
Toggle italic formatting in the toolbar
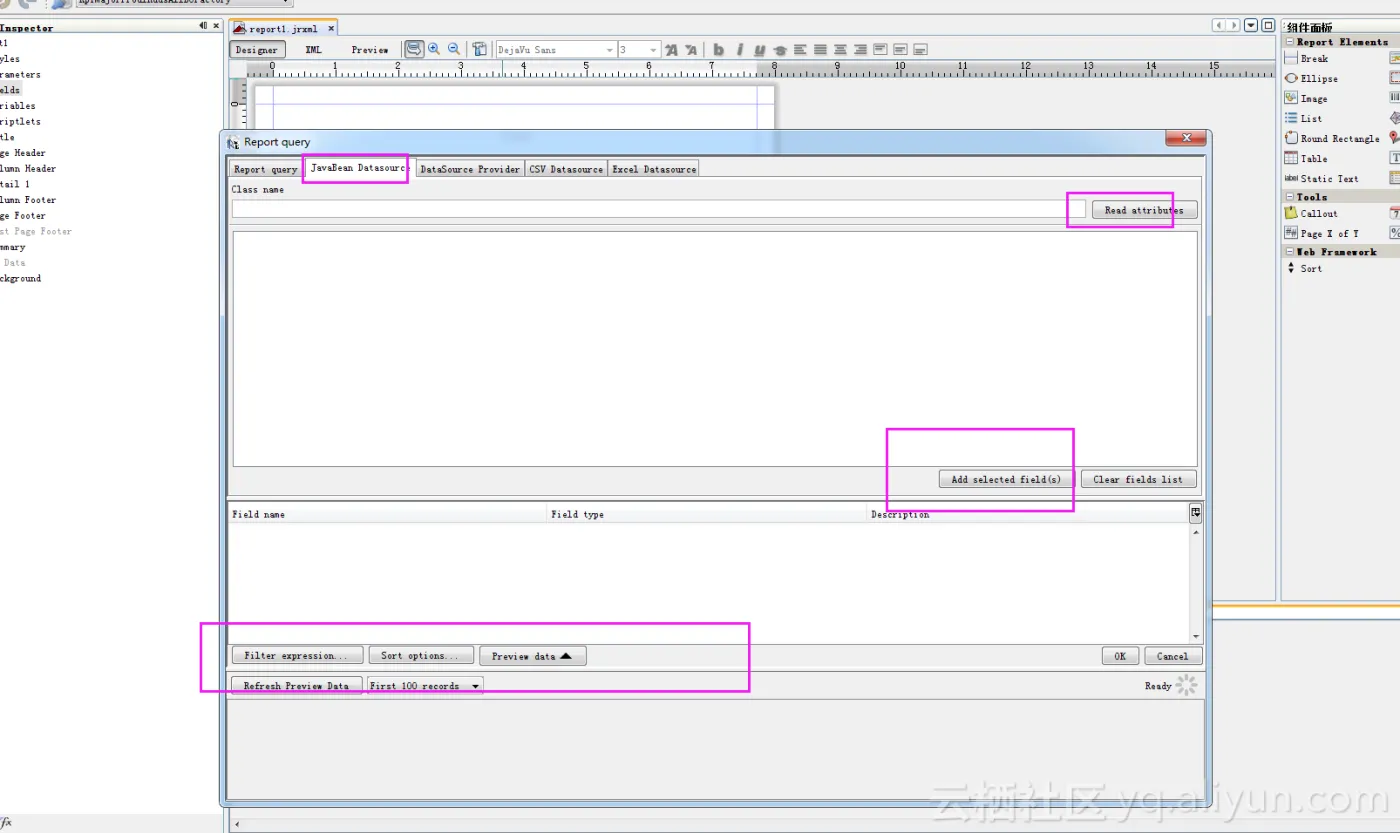(740, 50)
